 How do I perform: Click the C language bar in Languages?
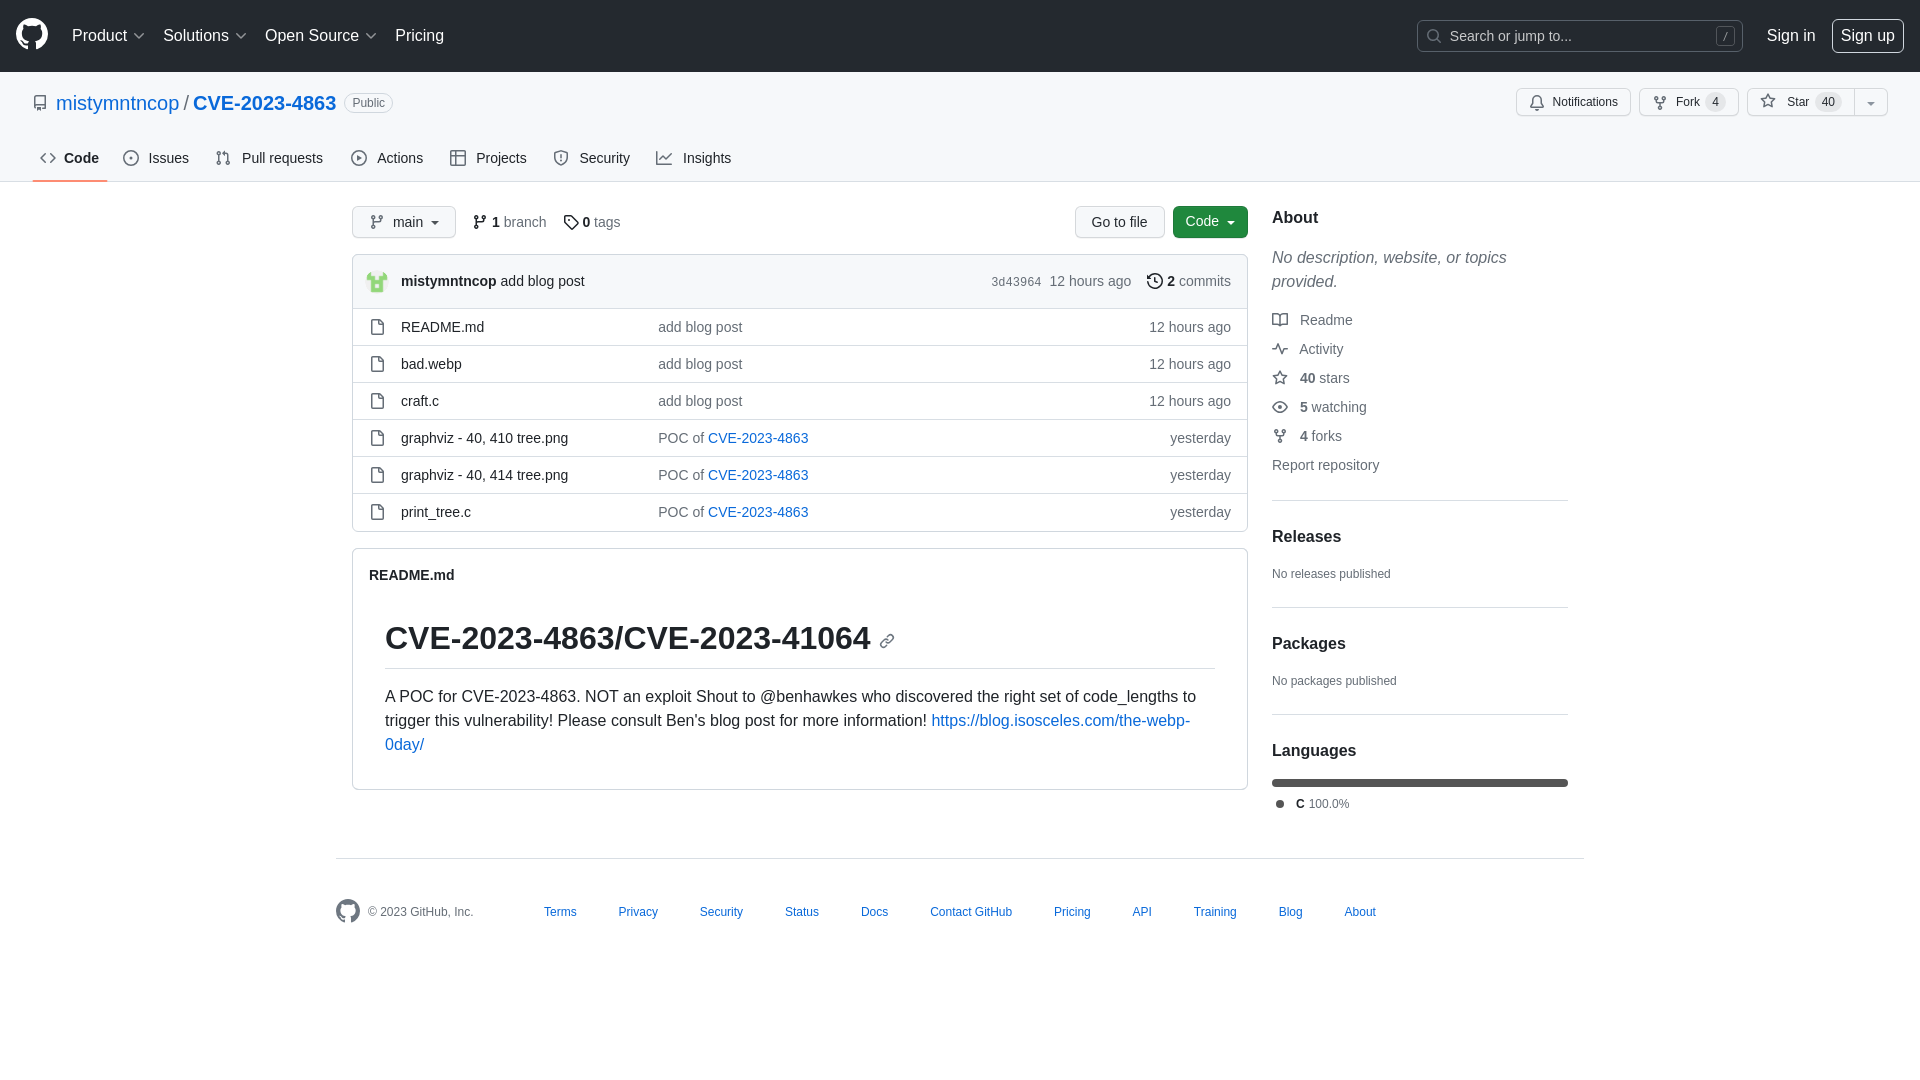(1420, 783)
